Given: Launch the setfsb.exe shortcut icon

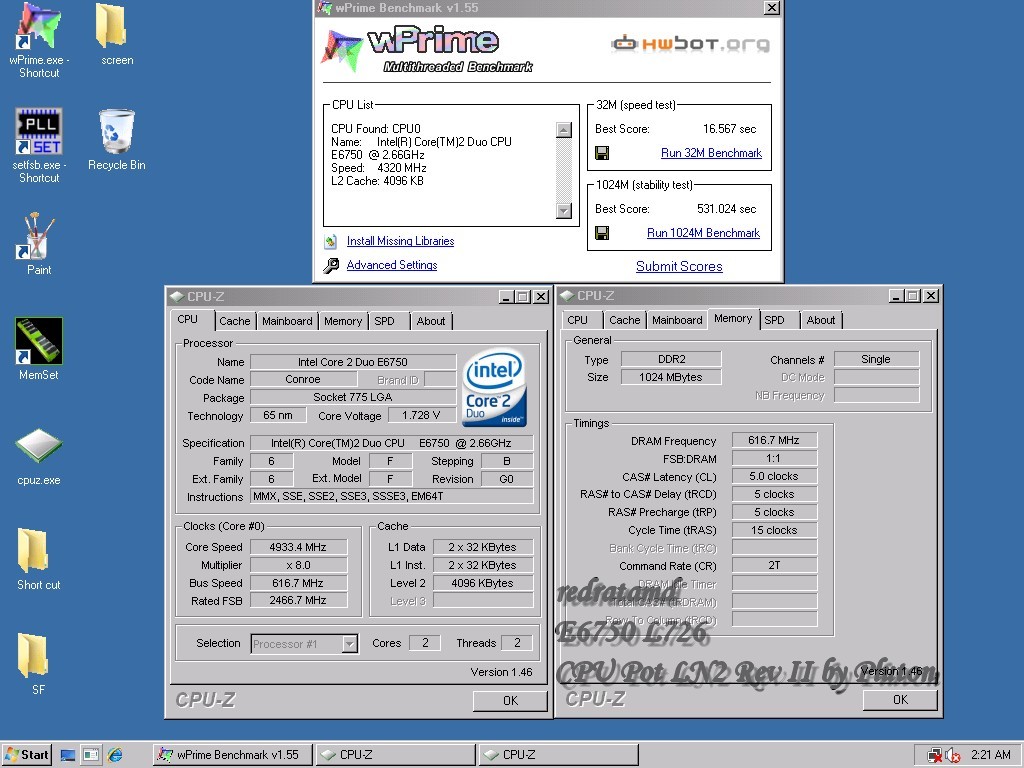Looking at the screenshot, I should click(x=39, y=131).
